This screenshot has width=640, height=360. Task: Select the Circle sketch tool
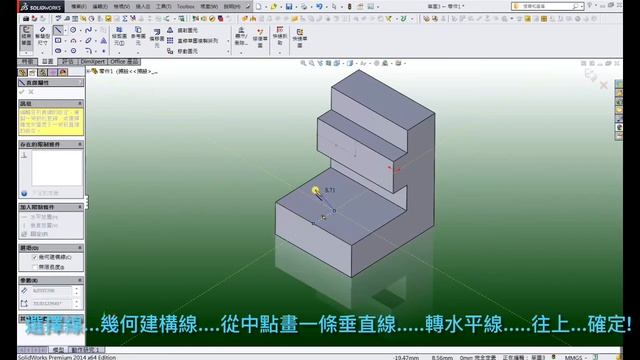click(x=73, y=30)
